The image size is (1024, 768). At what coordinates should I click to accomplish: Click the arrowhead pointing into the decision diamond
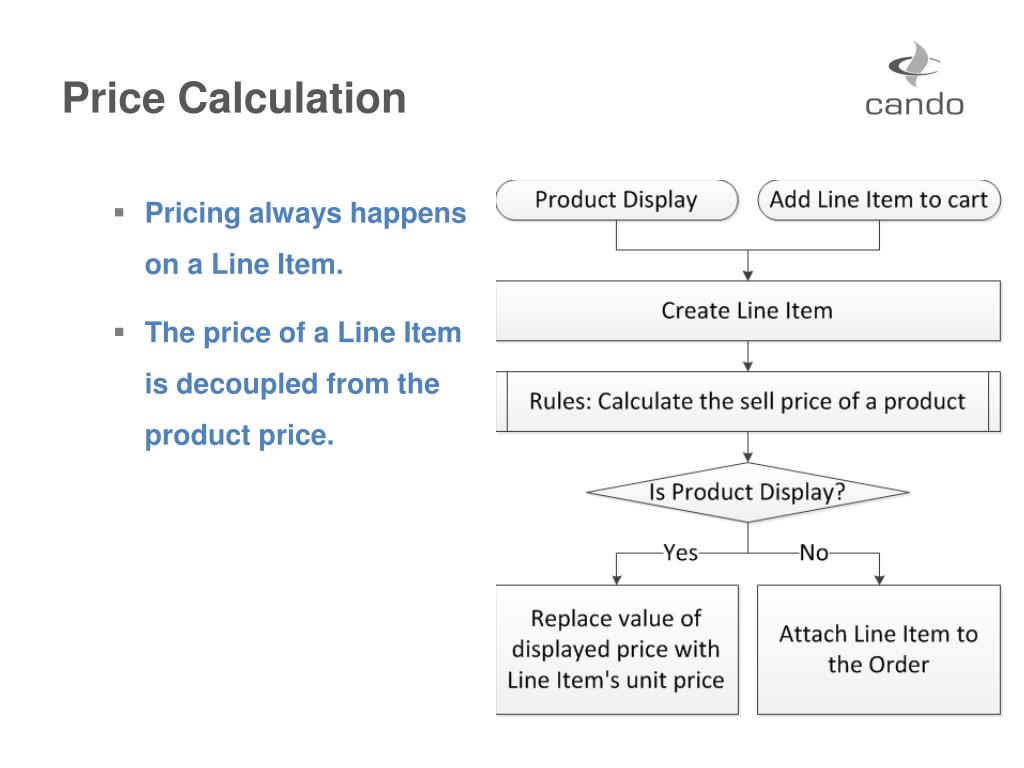pyautogui.click(x=748, y=457)
